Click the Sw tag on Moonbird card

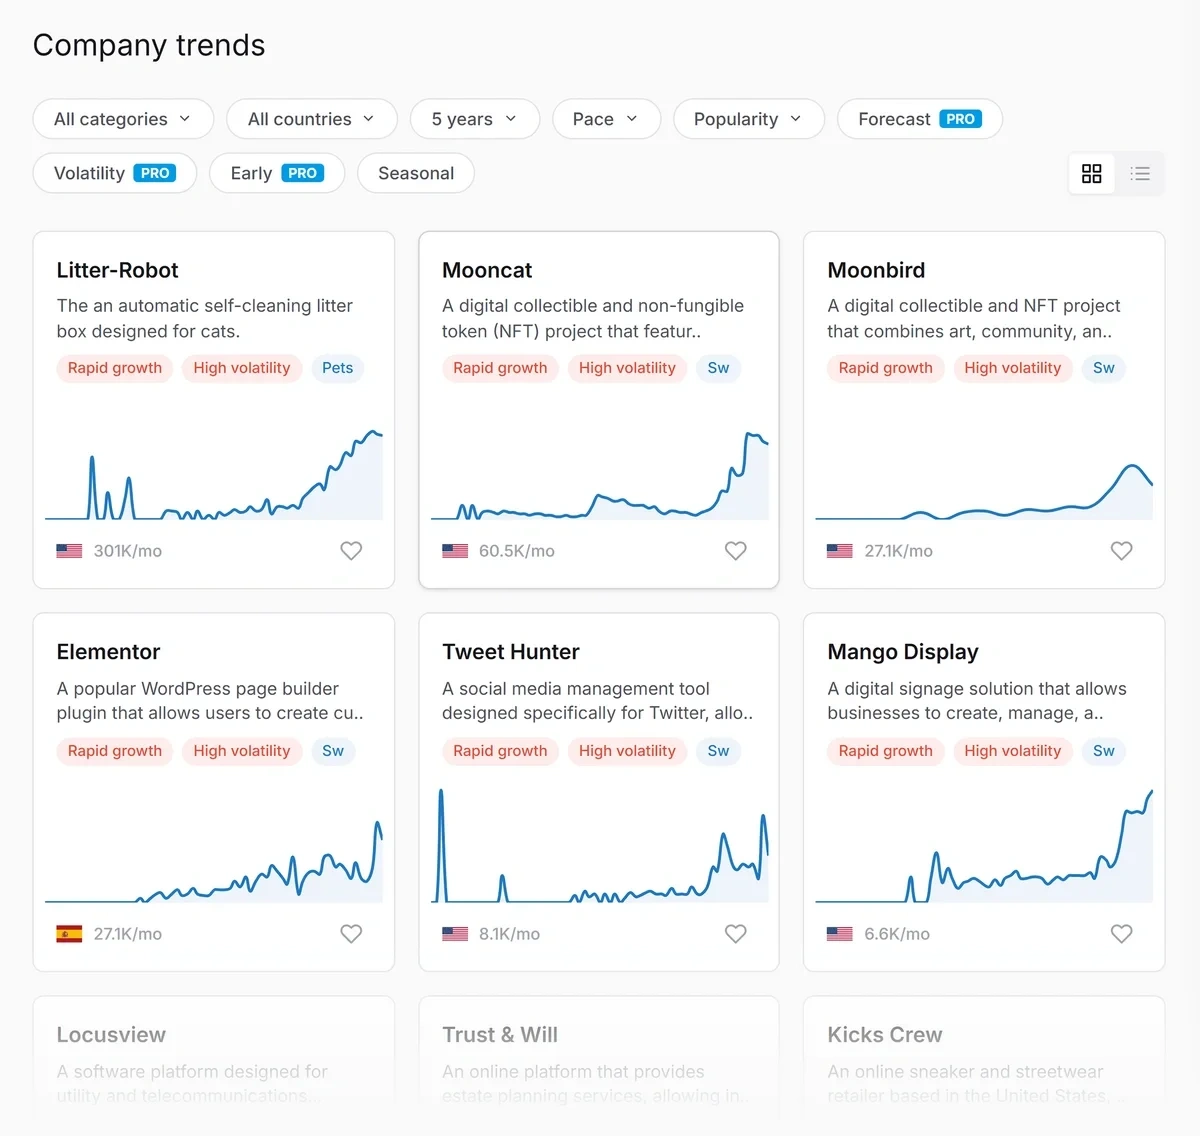tap(1104, 368)
